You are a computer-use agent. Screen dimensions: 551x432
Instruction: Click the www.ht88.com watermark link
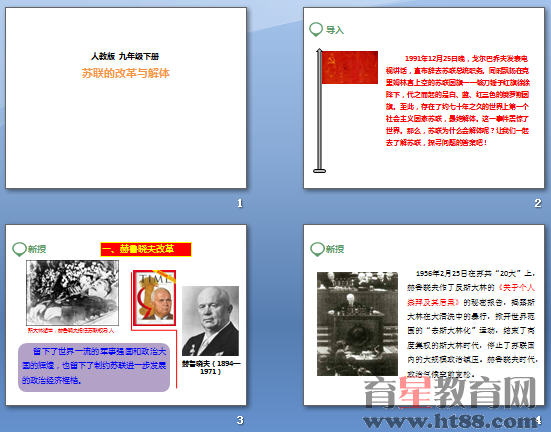tap(451, 421)
